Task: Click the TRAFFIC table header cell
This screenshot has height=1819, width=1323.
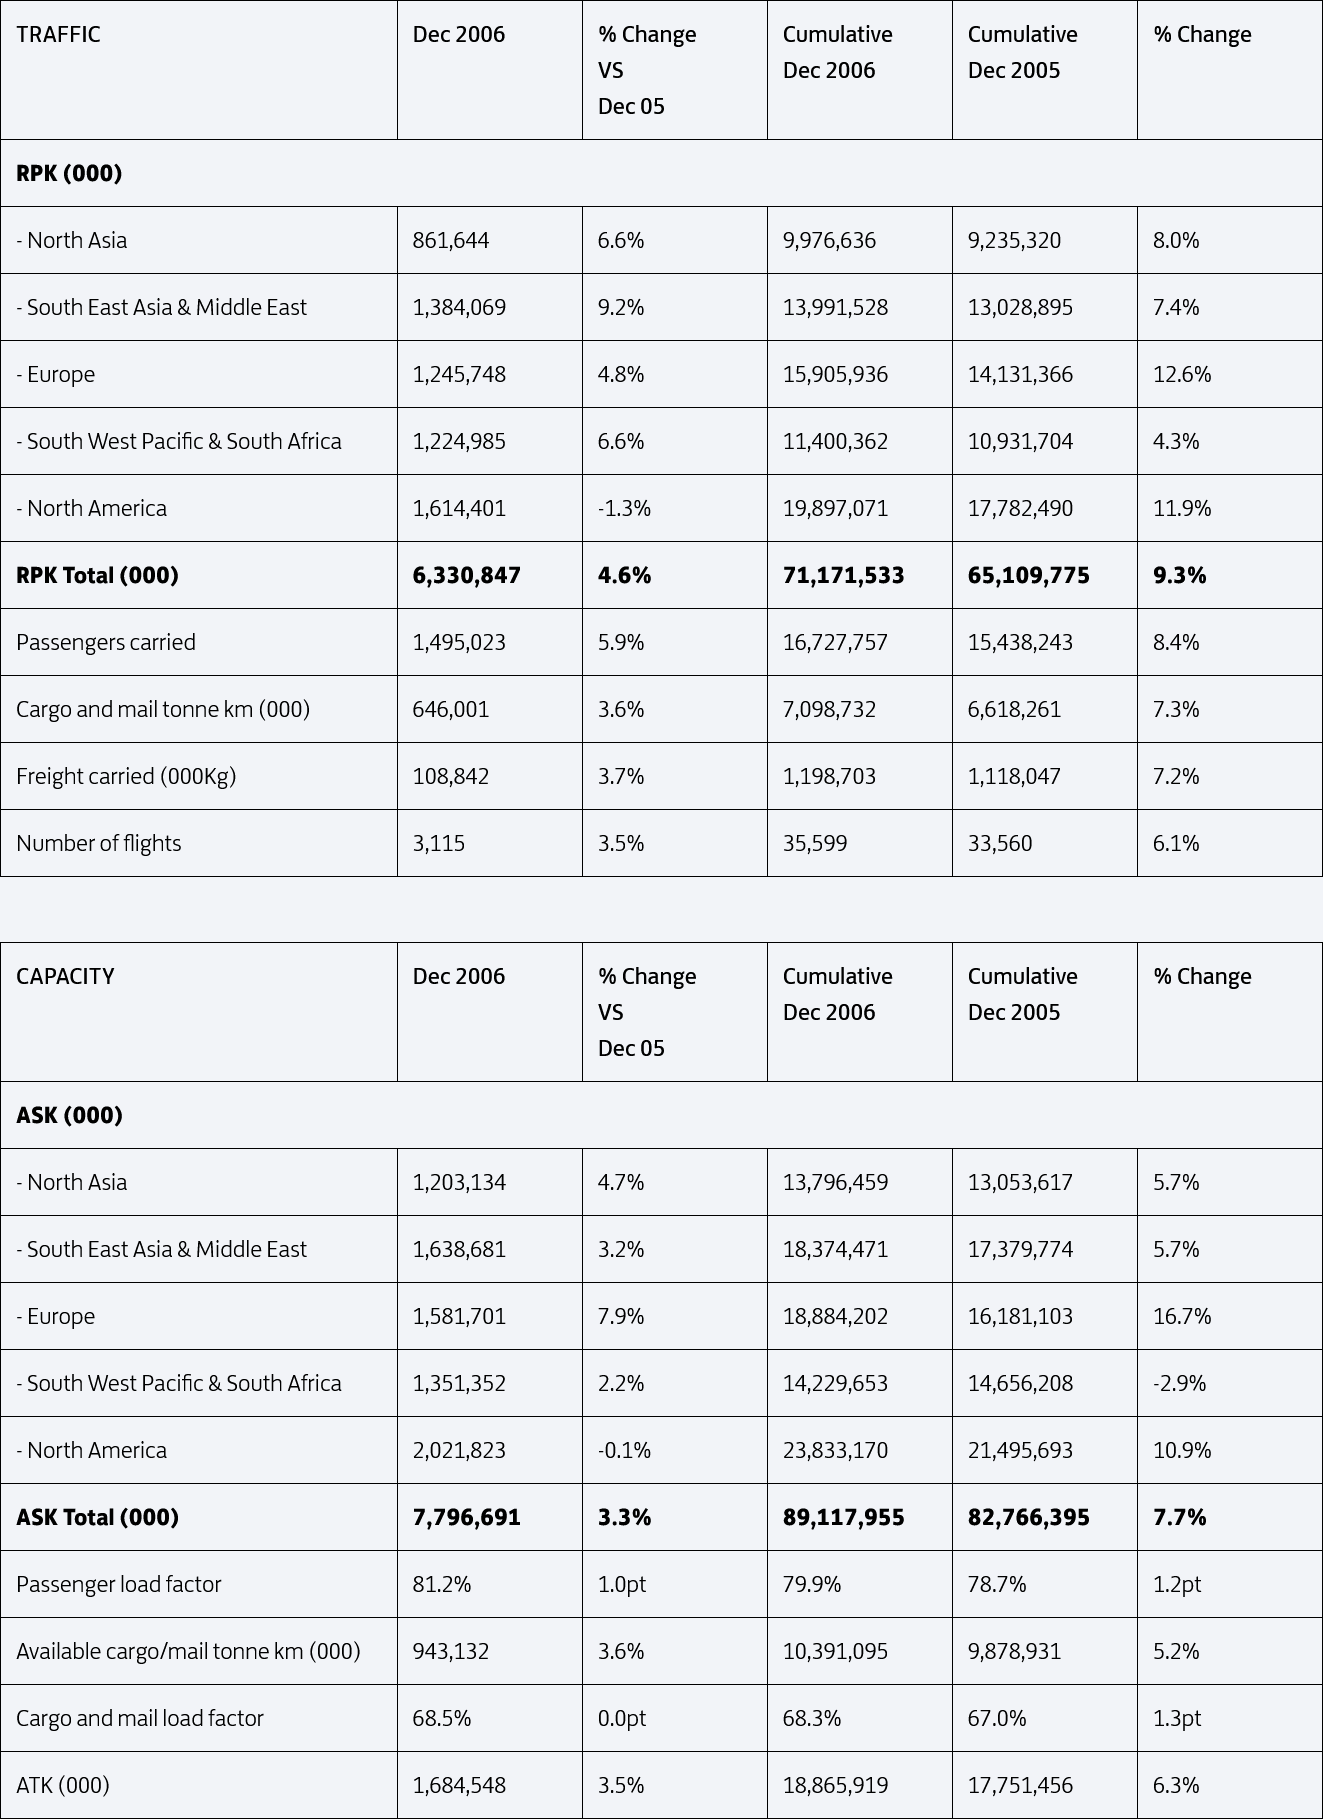Action: click(199, 70)
